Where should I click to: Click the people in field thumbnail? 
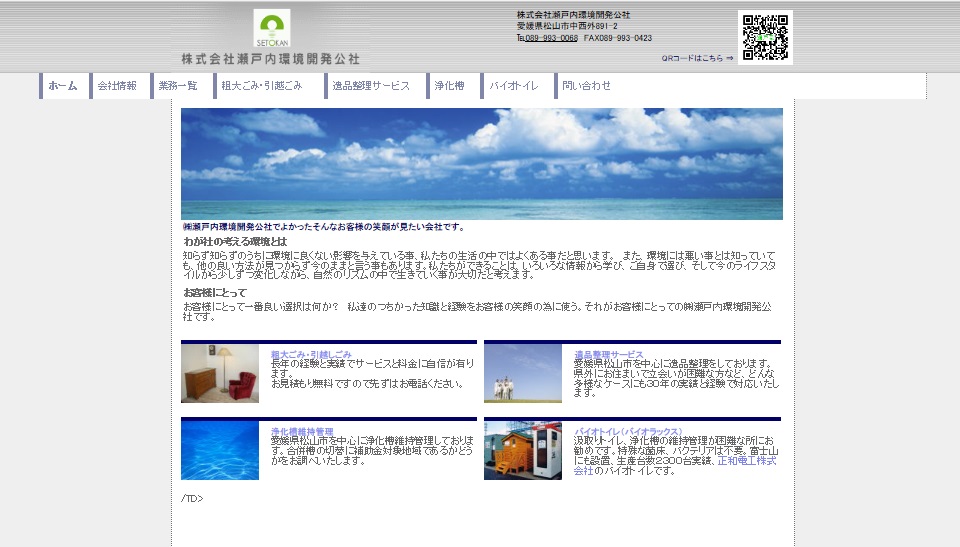pyautogui.click(x=523, y=374)
